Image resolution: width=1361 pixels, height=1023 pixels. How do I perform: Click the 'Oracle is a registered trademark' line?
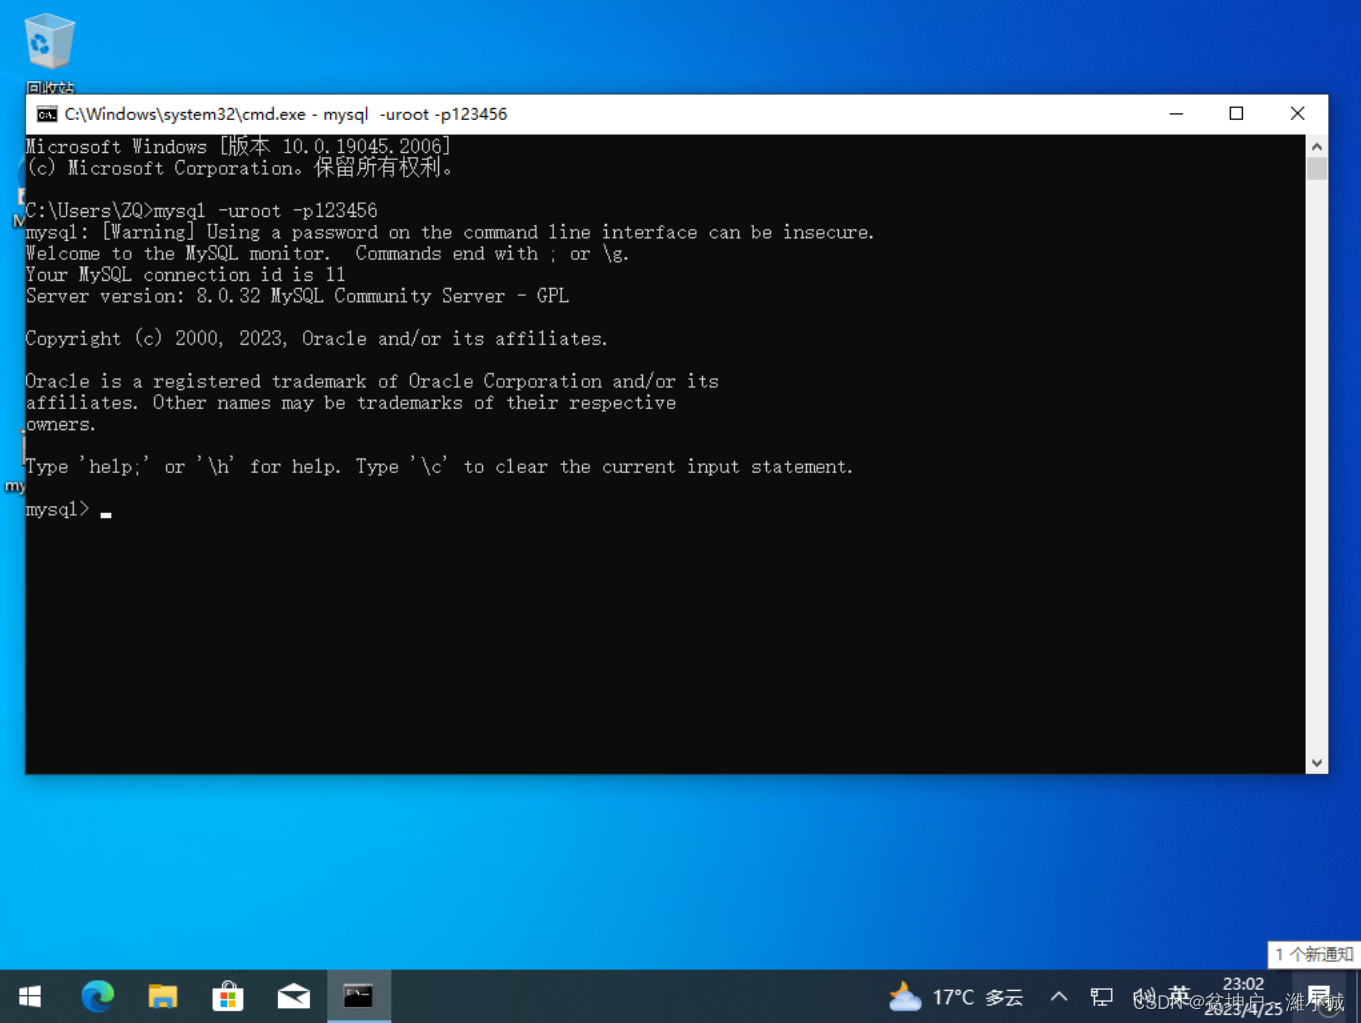point(372,382)
